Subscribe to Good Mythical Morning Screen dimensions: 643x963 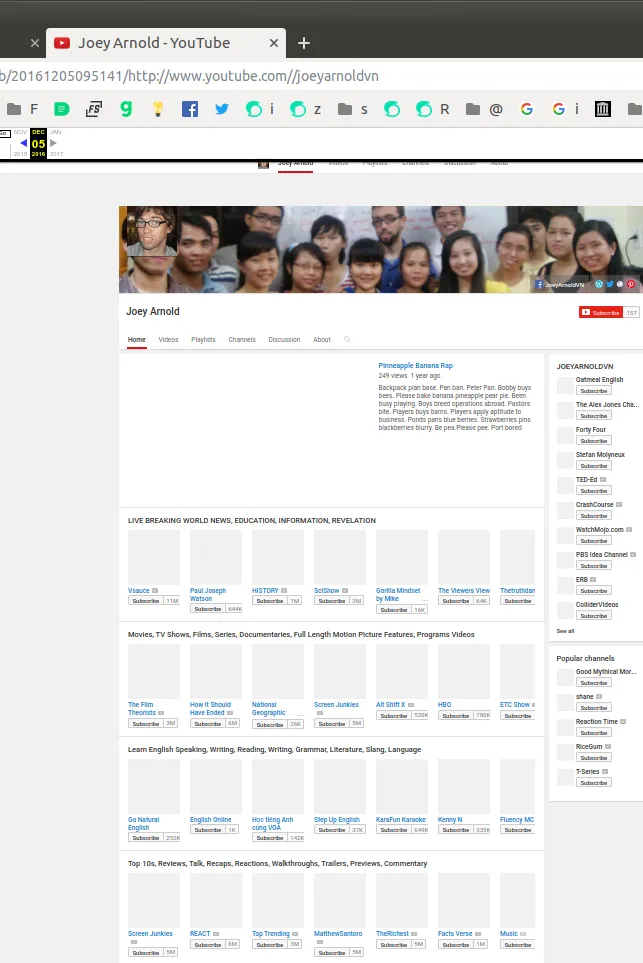tap(594, 682)
